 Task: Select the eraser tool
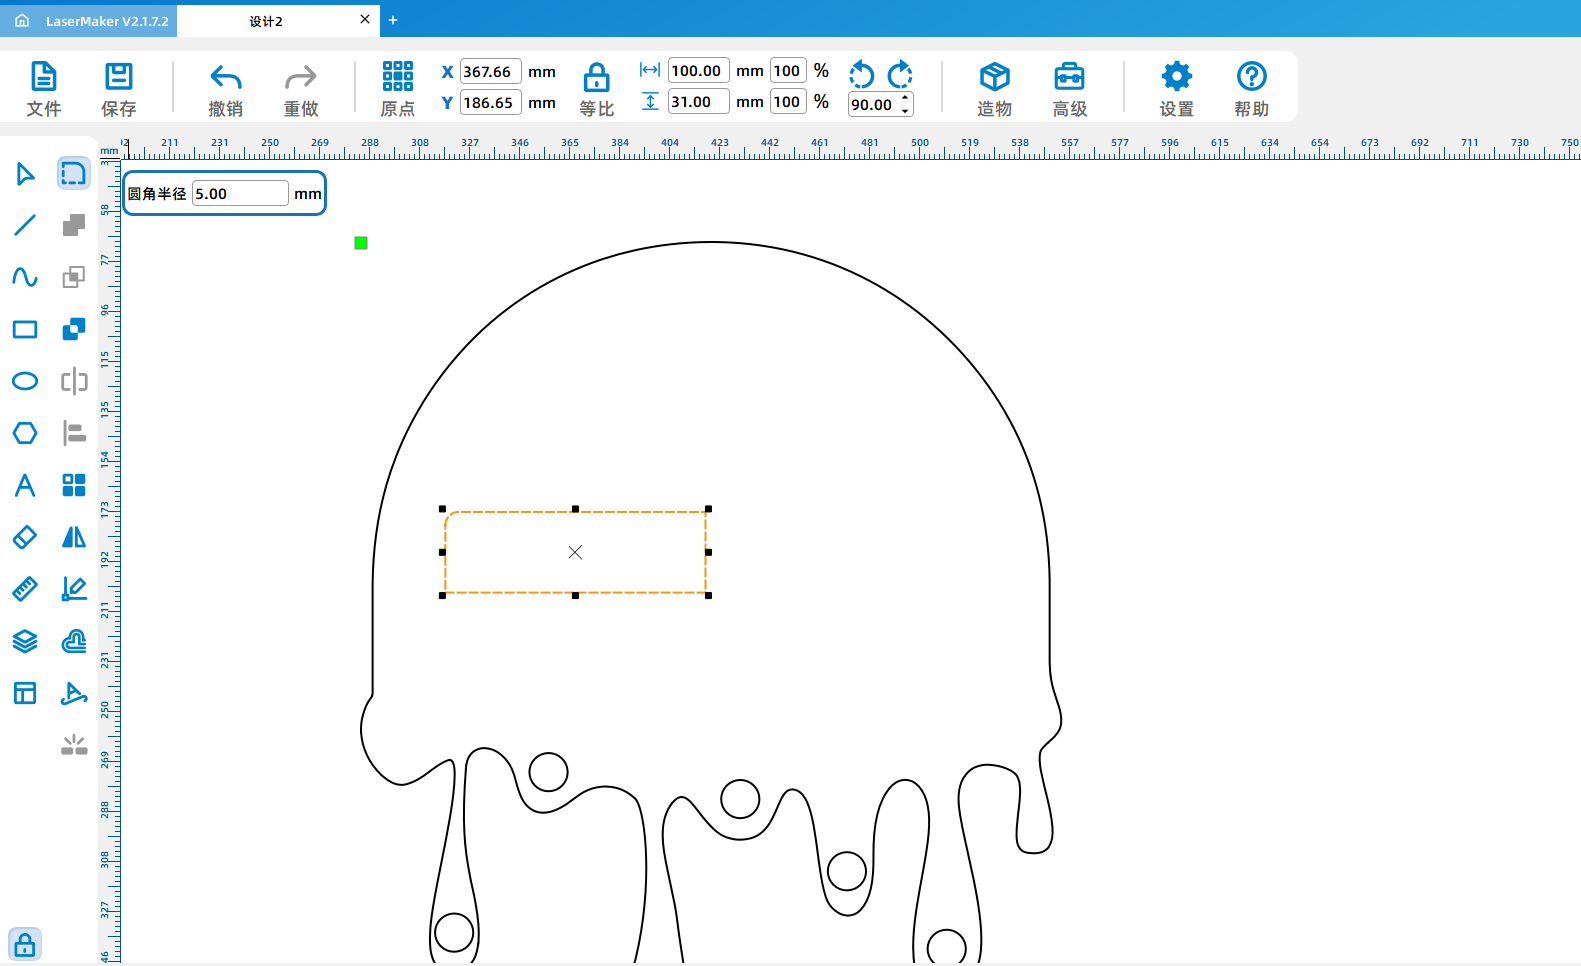25,537
